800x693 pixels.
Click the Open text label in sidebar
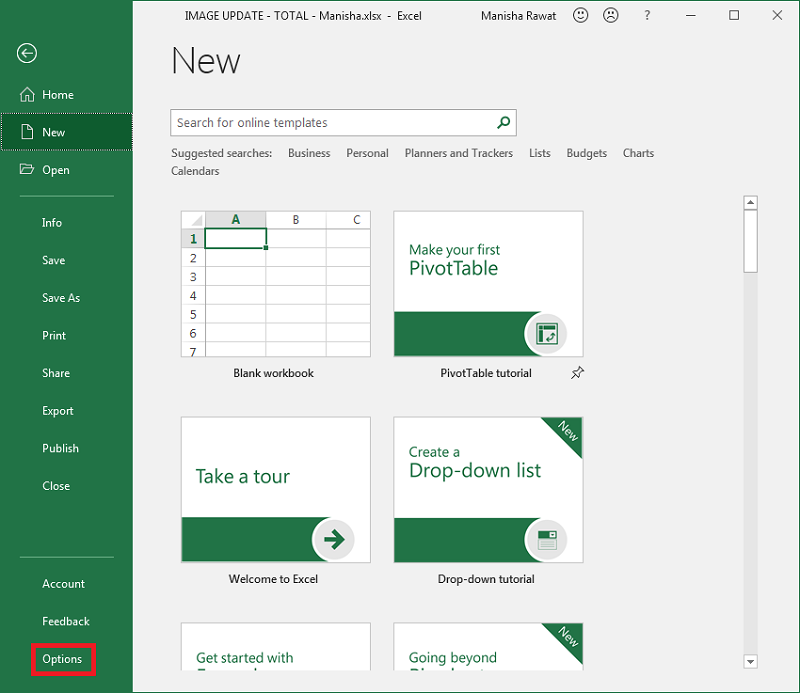click(56, 170)
